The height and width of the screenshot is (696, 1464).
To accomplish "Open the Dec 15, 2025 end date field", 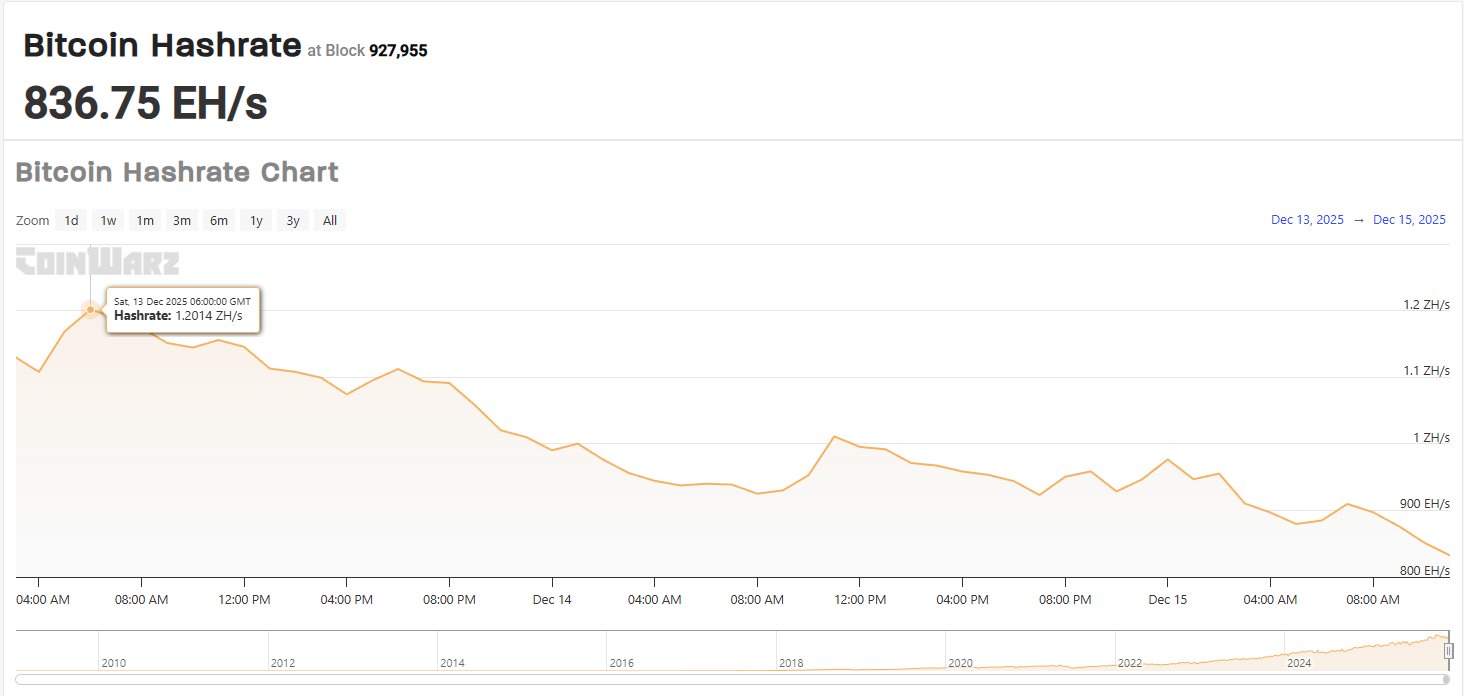I will tap(1410, 219).
